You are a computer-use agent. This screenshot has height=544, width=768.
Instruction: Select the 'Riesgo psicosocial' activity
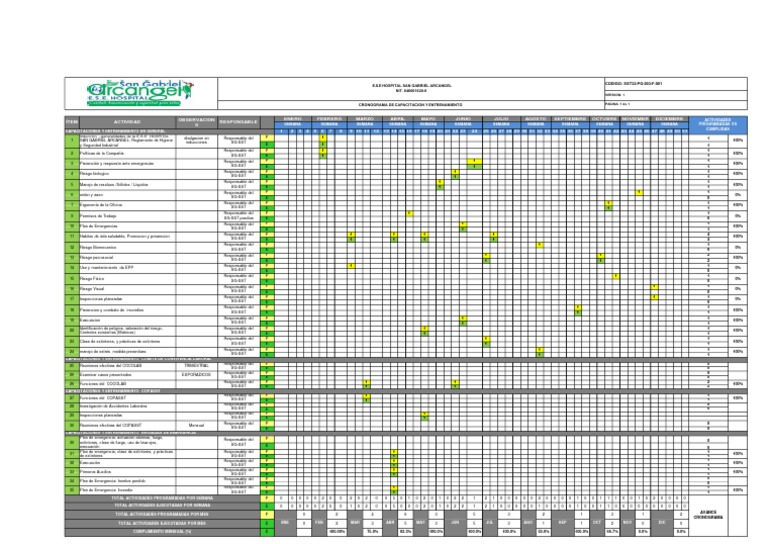coord(127,258)
